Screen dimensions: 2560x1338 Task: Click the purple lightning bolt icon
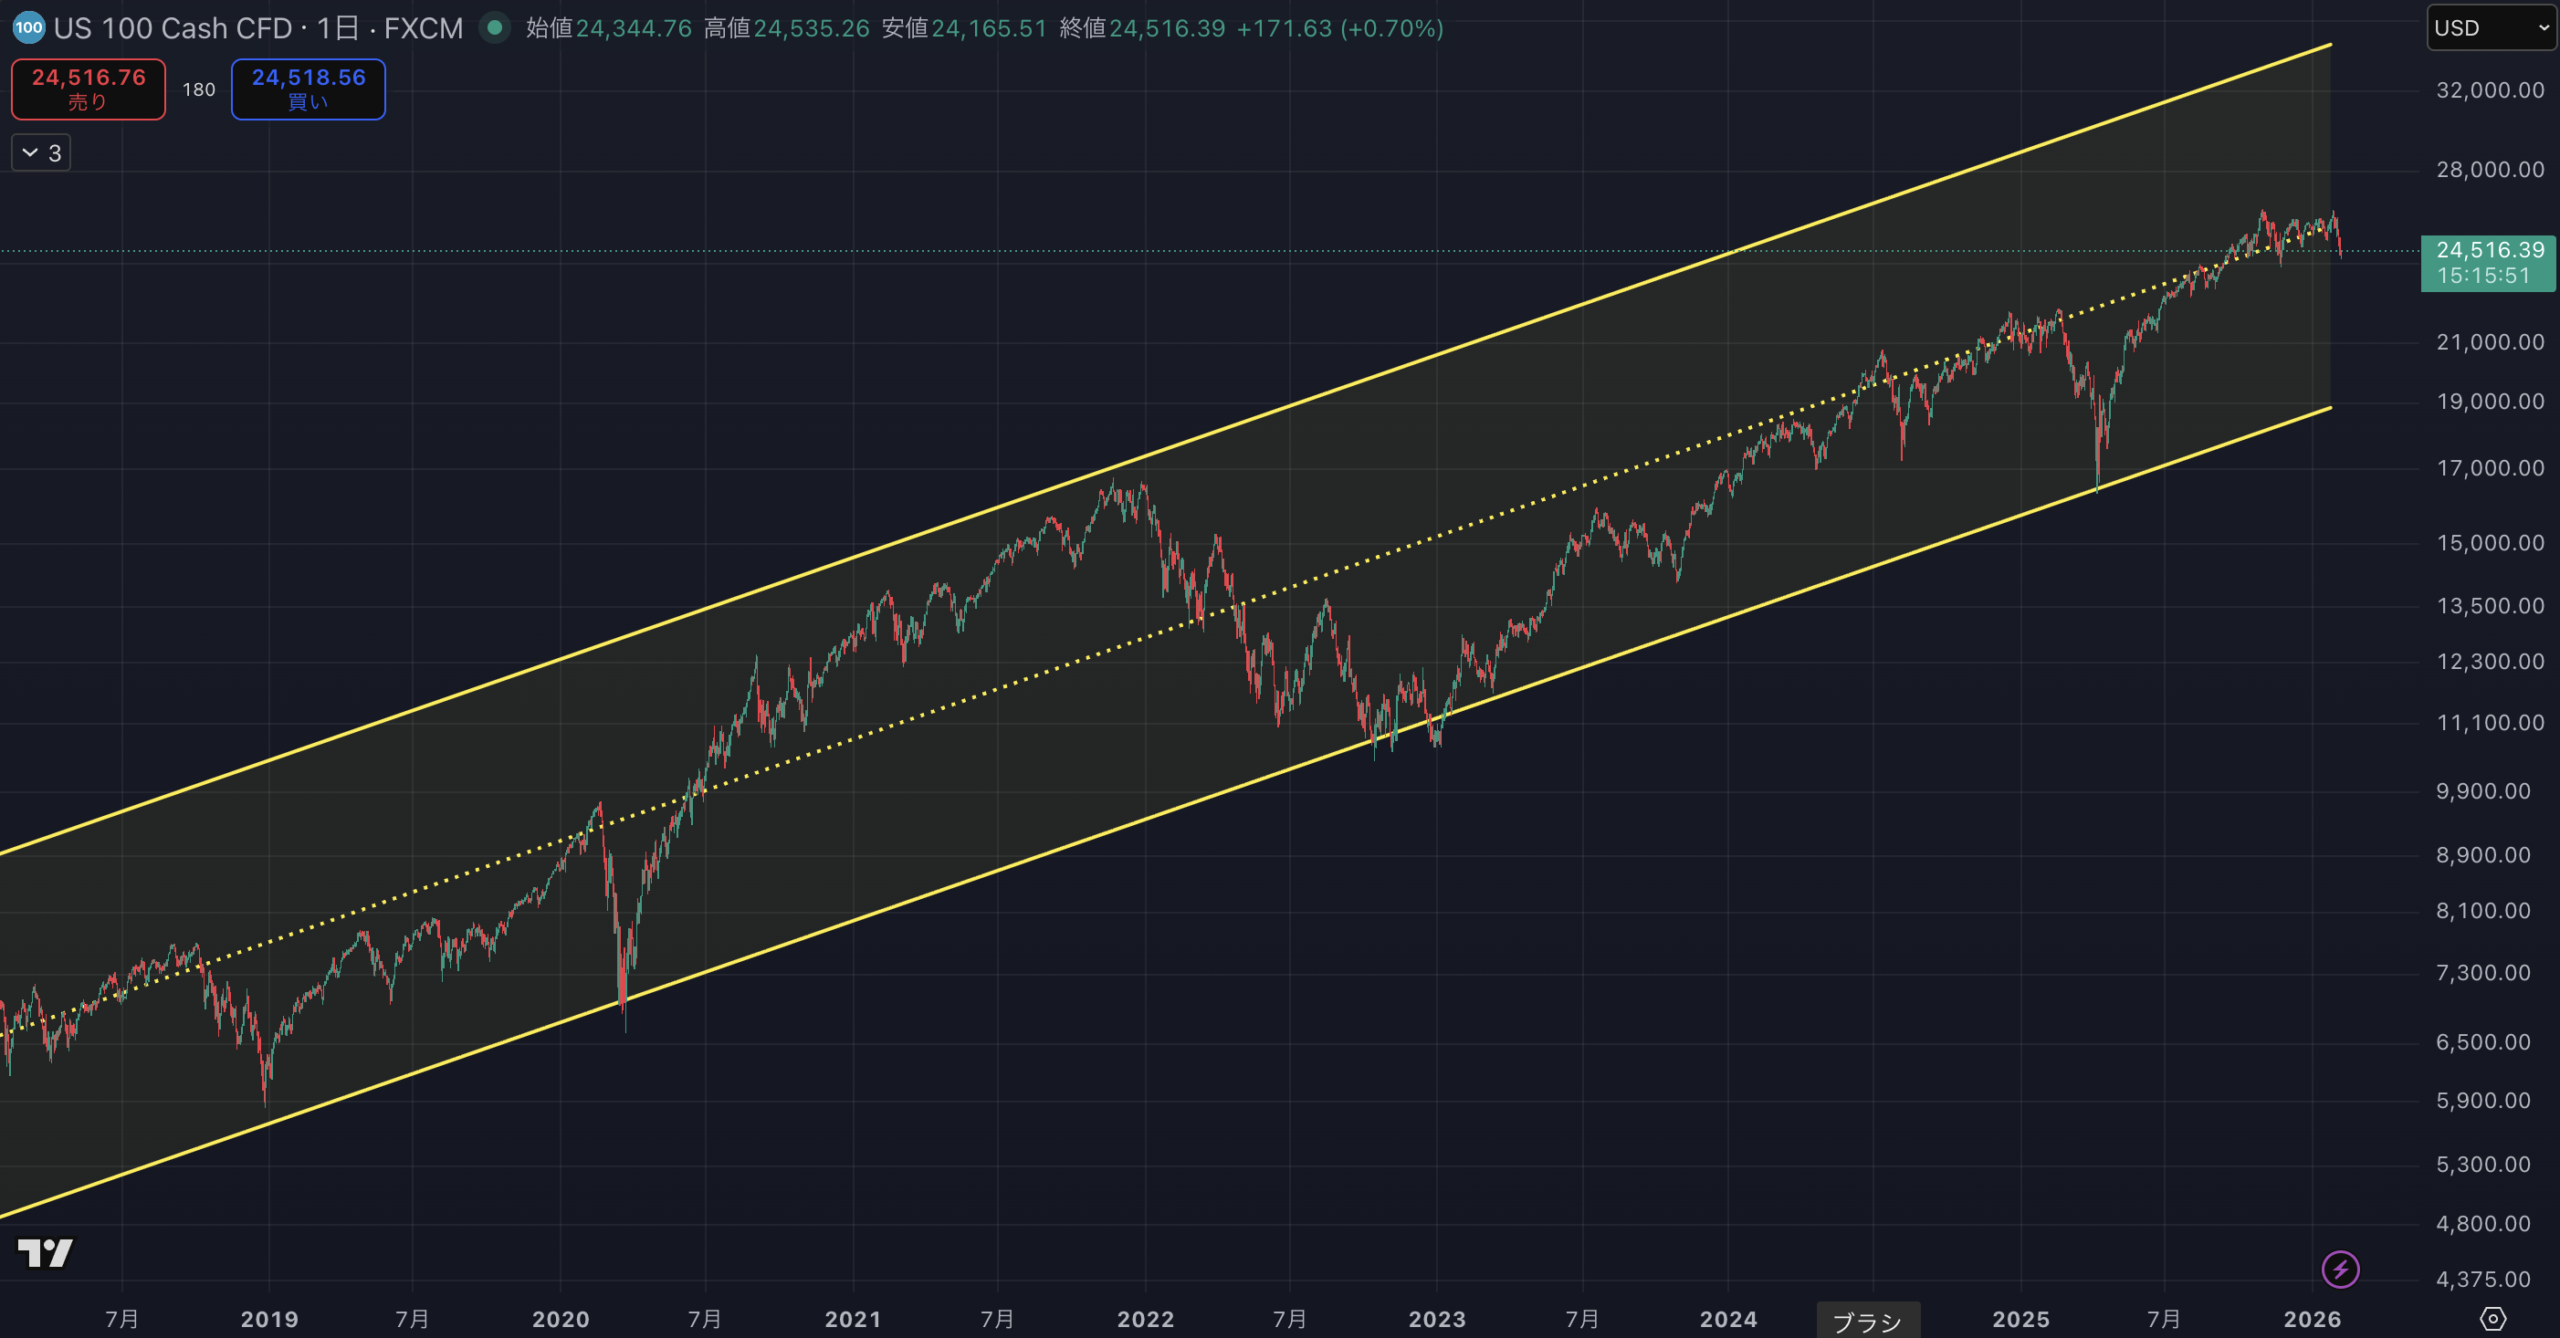[2340, 1270]
